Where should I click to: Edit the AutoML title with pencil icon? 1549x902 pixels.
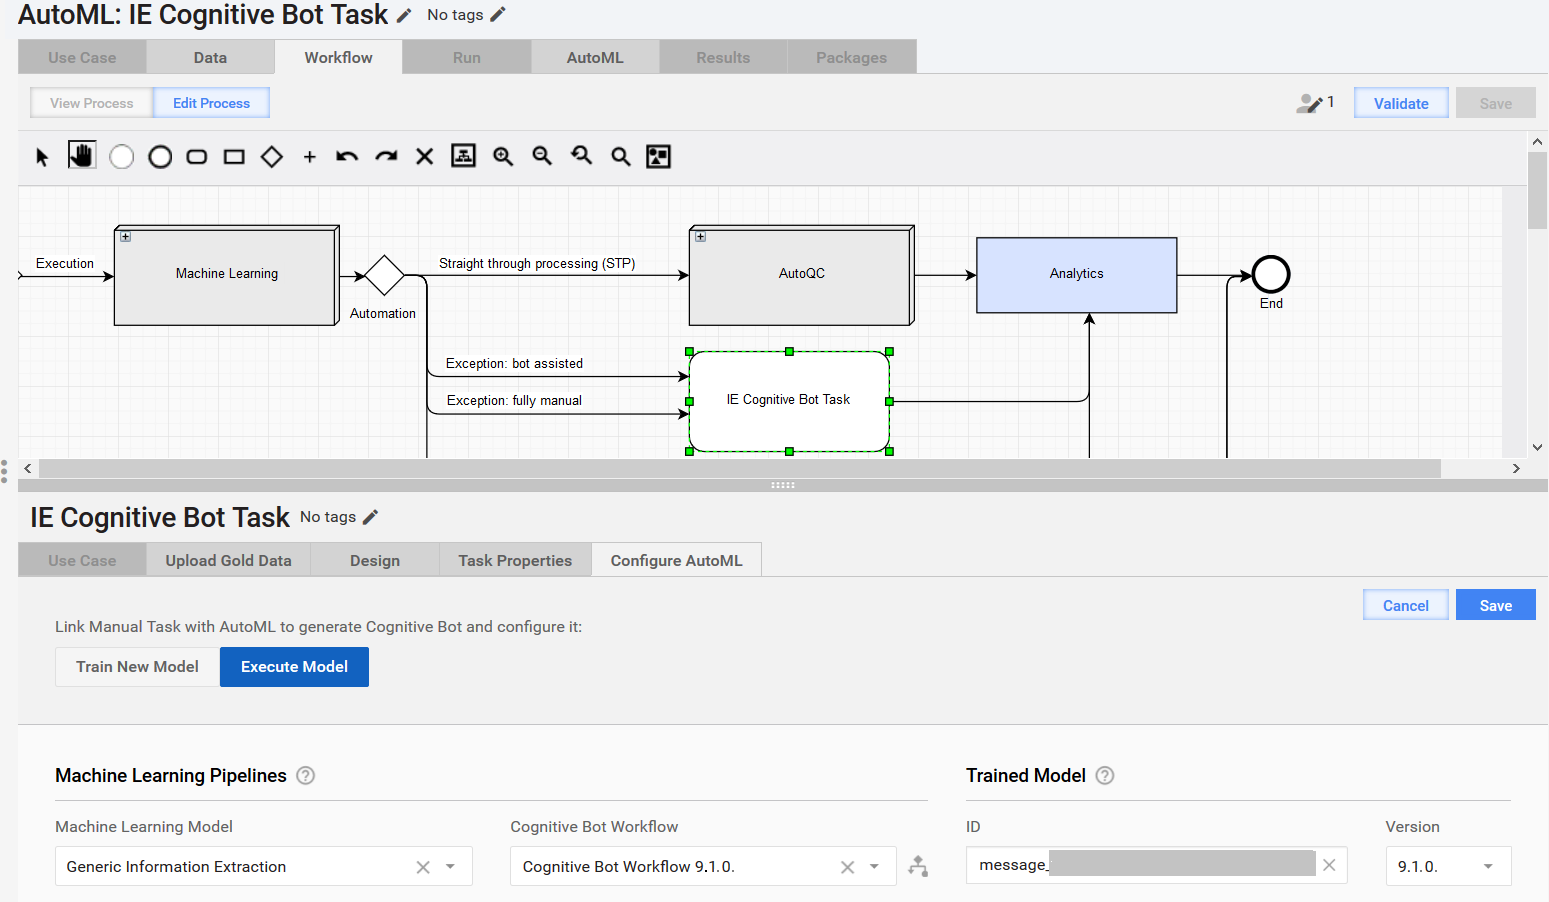point(404,16)
